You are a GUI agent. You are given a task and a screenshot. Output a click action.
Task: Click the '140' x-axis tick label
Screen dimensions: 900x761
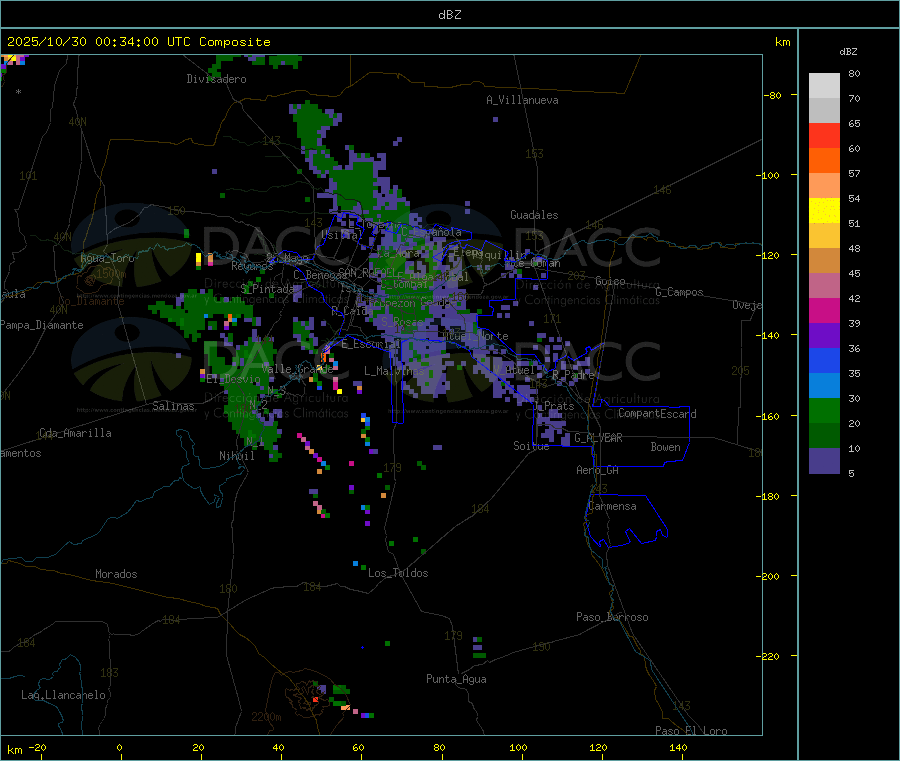tap(678, 748)
